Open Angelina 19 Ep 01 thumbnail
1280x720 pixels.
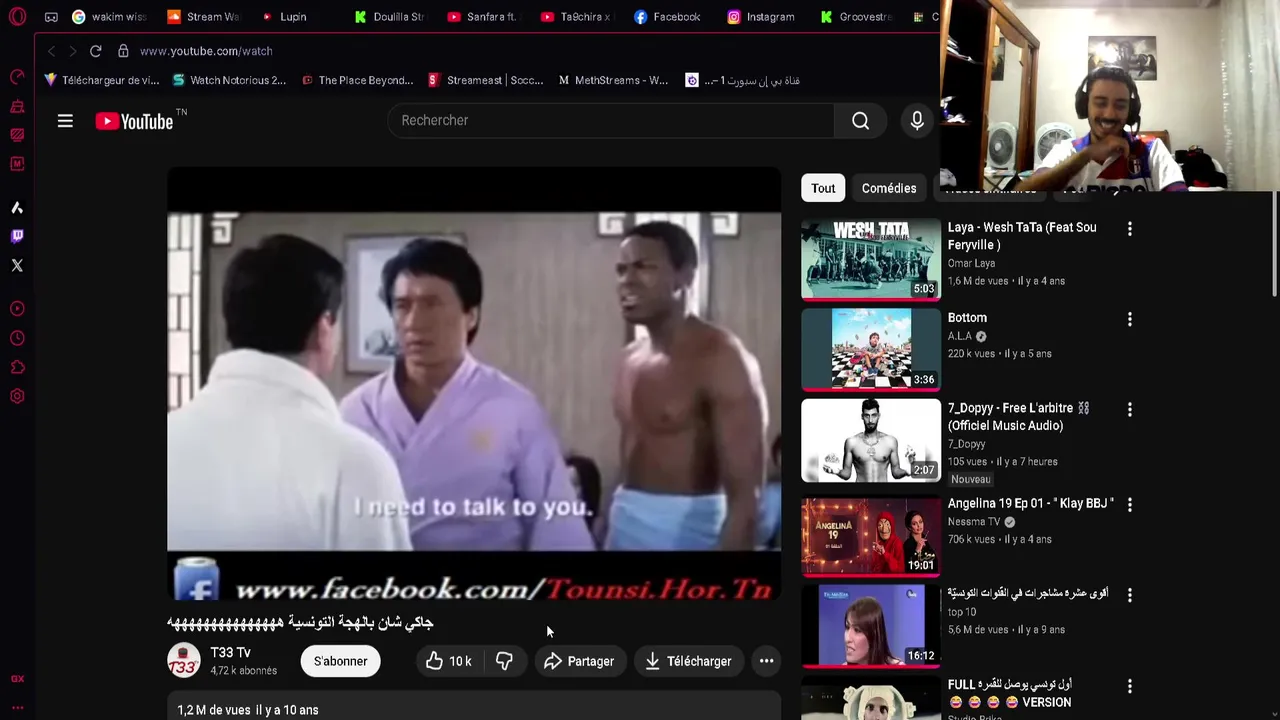pos(871,535)
